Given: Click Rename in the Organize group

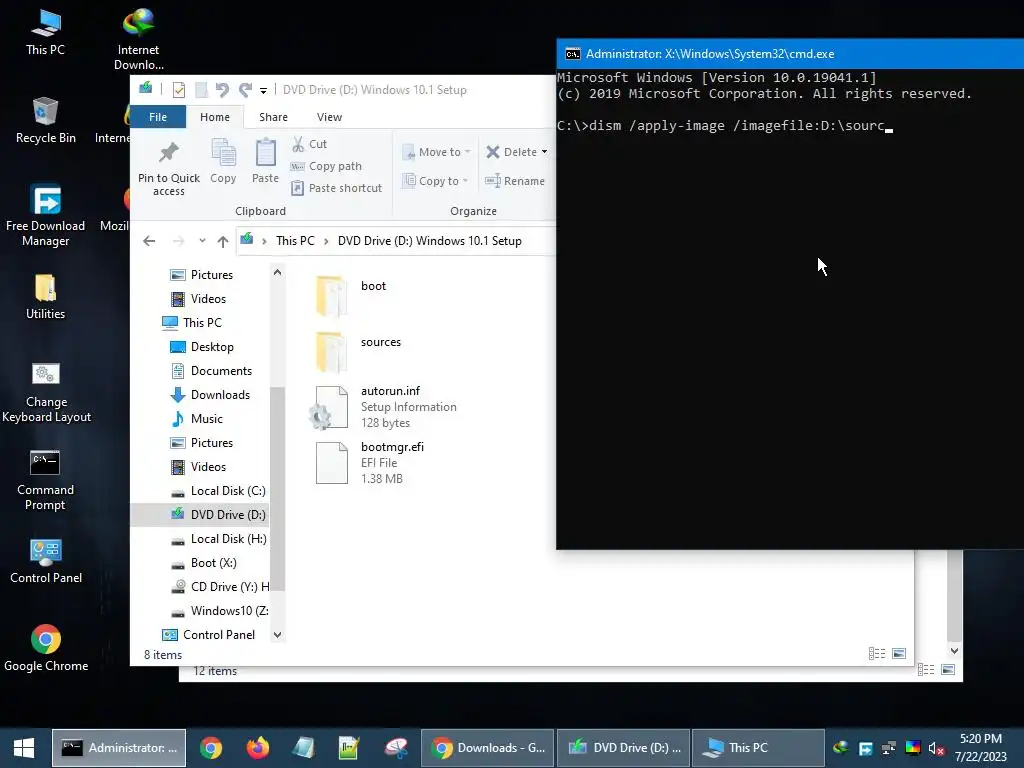Looking at the screenshot, I should [x=515, y=181].
